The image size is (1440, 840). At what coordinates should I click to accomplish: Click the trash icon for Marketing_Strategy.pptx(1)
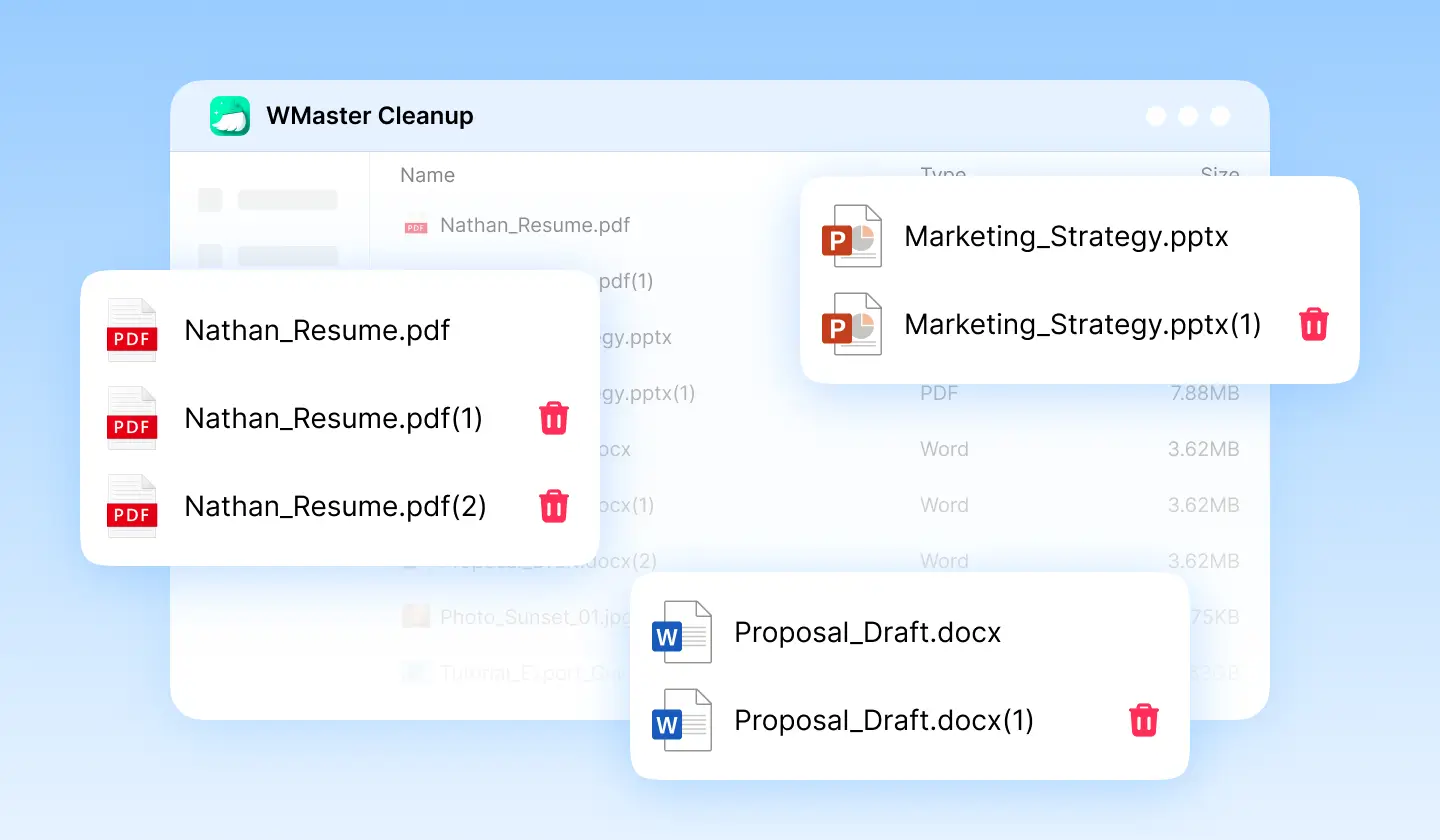(1314, 324)
